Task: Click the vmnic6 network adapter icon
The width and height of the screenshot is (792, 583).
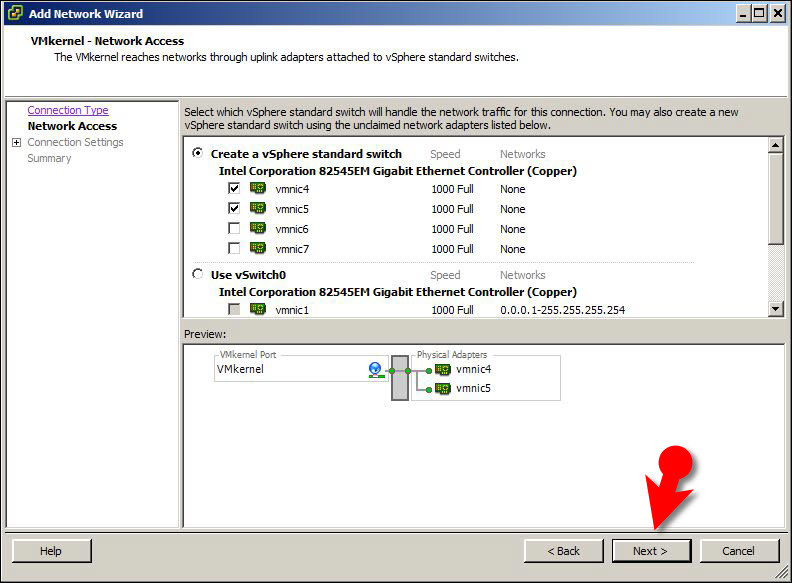Action: [x=258, y=228]
